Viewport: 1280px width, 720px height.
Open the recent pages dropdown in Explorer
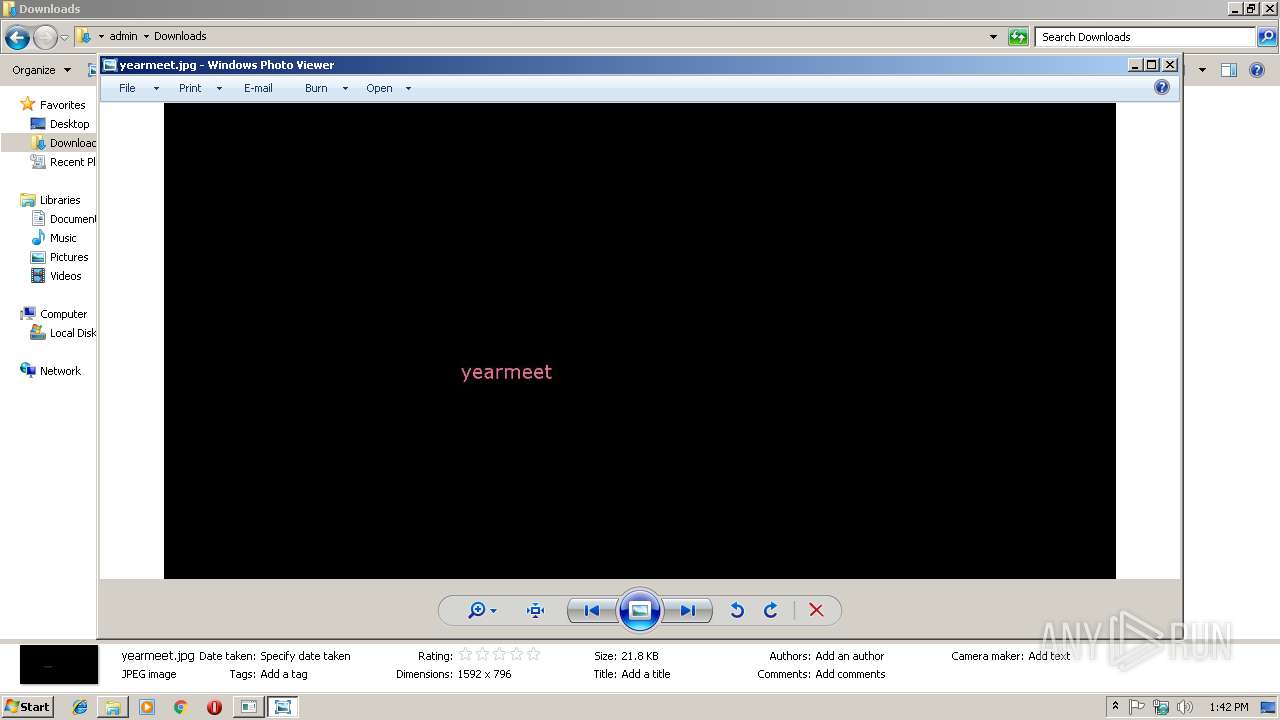click(x=64, y=38)
